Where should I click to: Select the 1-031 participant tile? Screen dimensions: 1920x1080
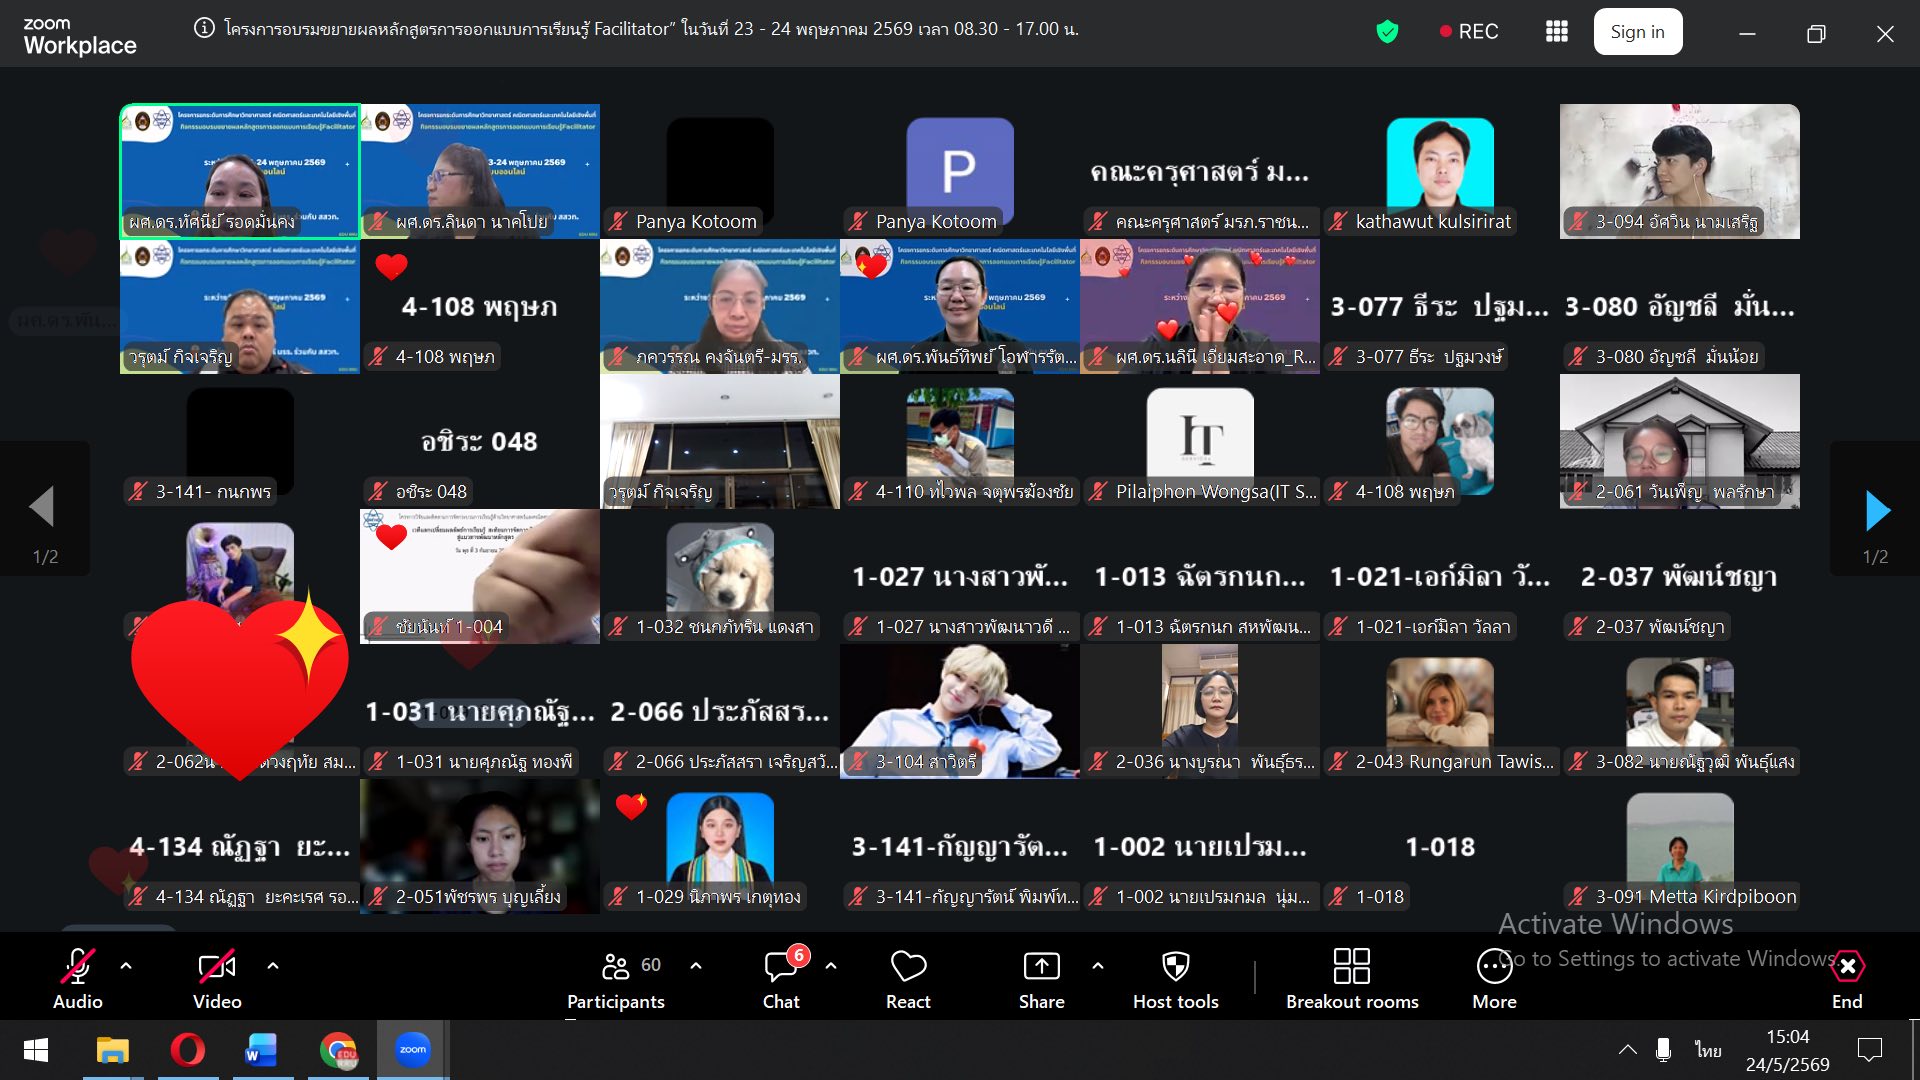coord(480,711)
